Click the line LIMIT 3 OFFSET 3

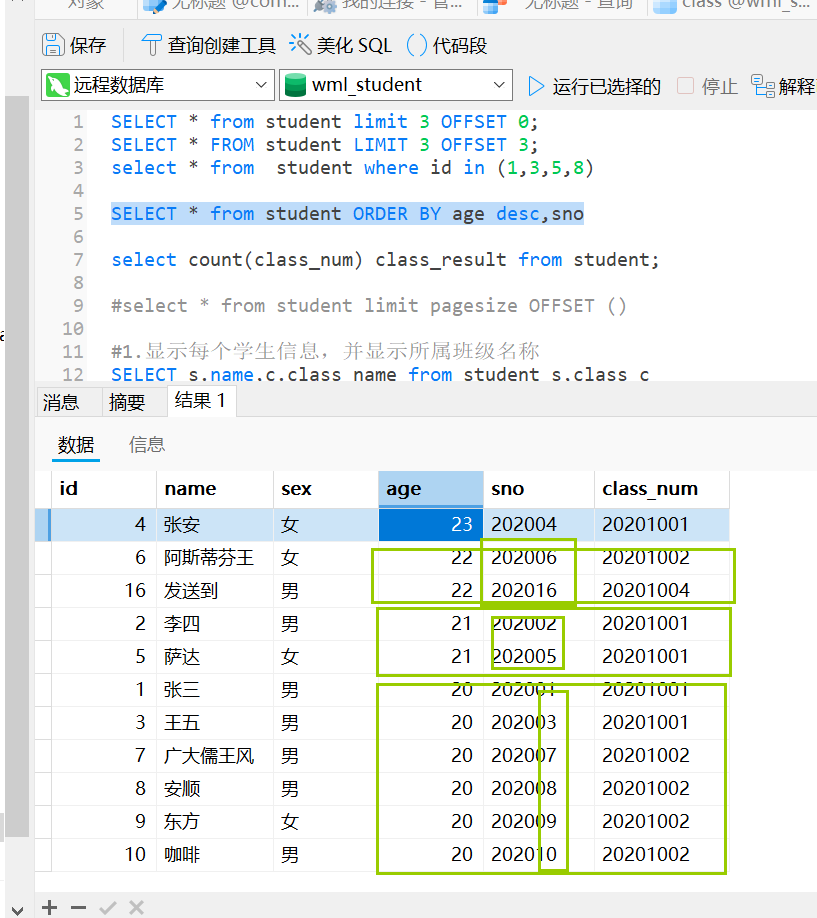pos(324,145)
